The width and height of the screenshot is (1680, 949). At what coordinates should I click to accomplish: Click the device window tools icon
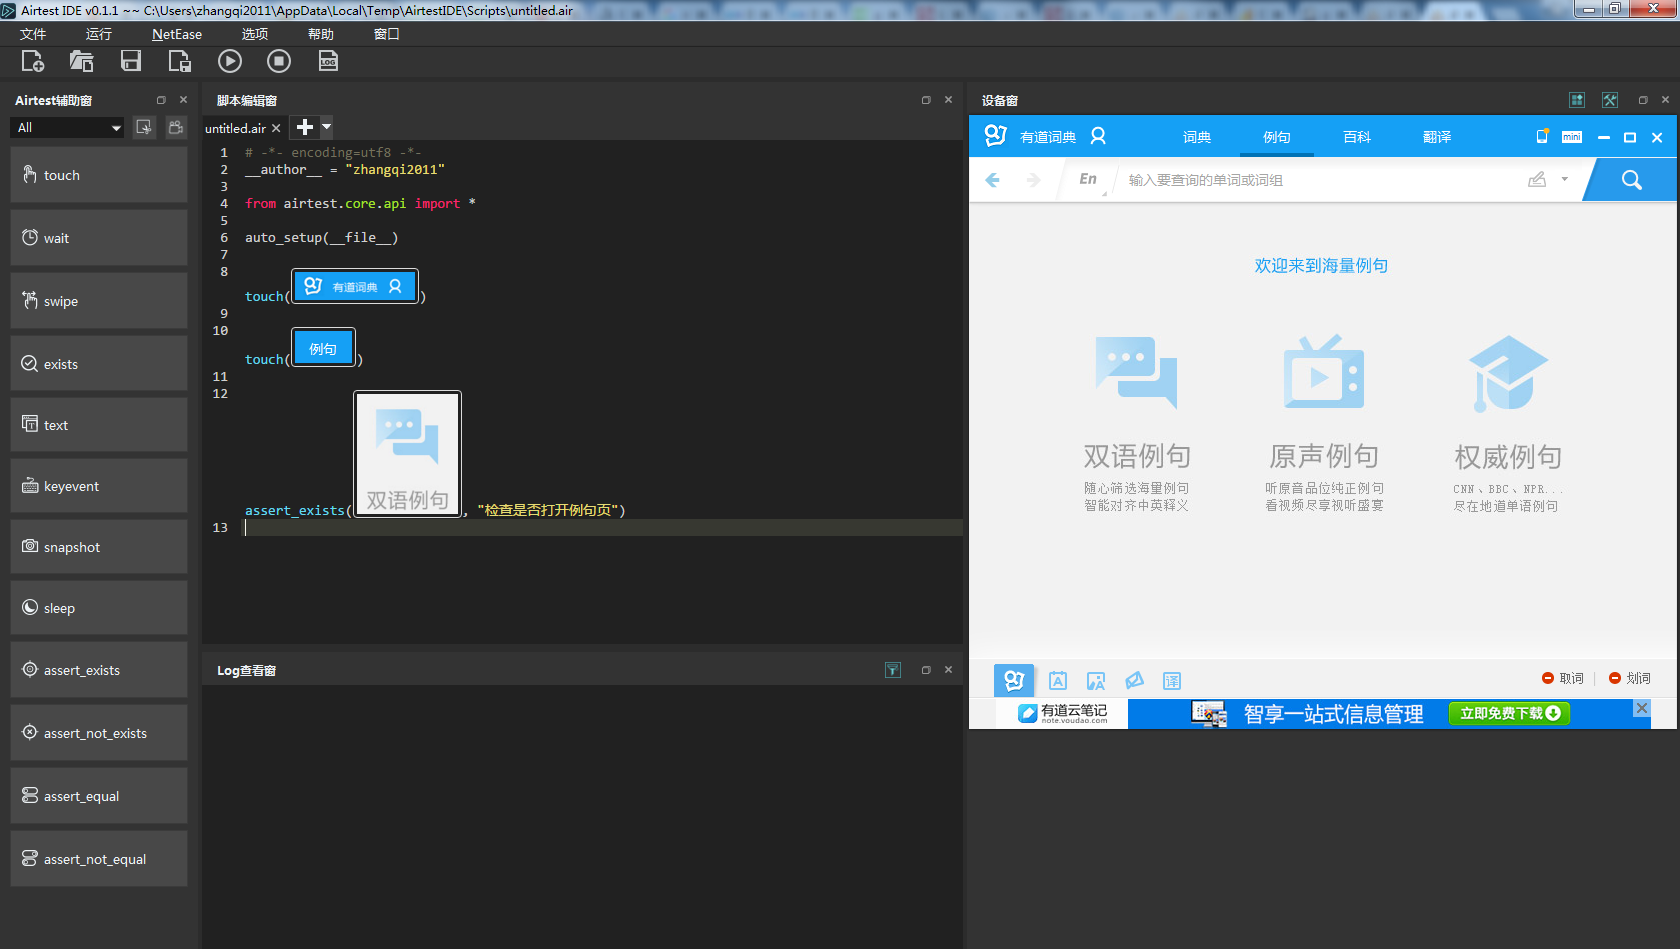(1610, 100)
